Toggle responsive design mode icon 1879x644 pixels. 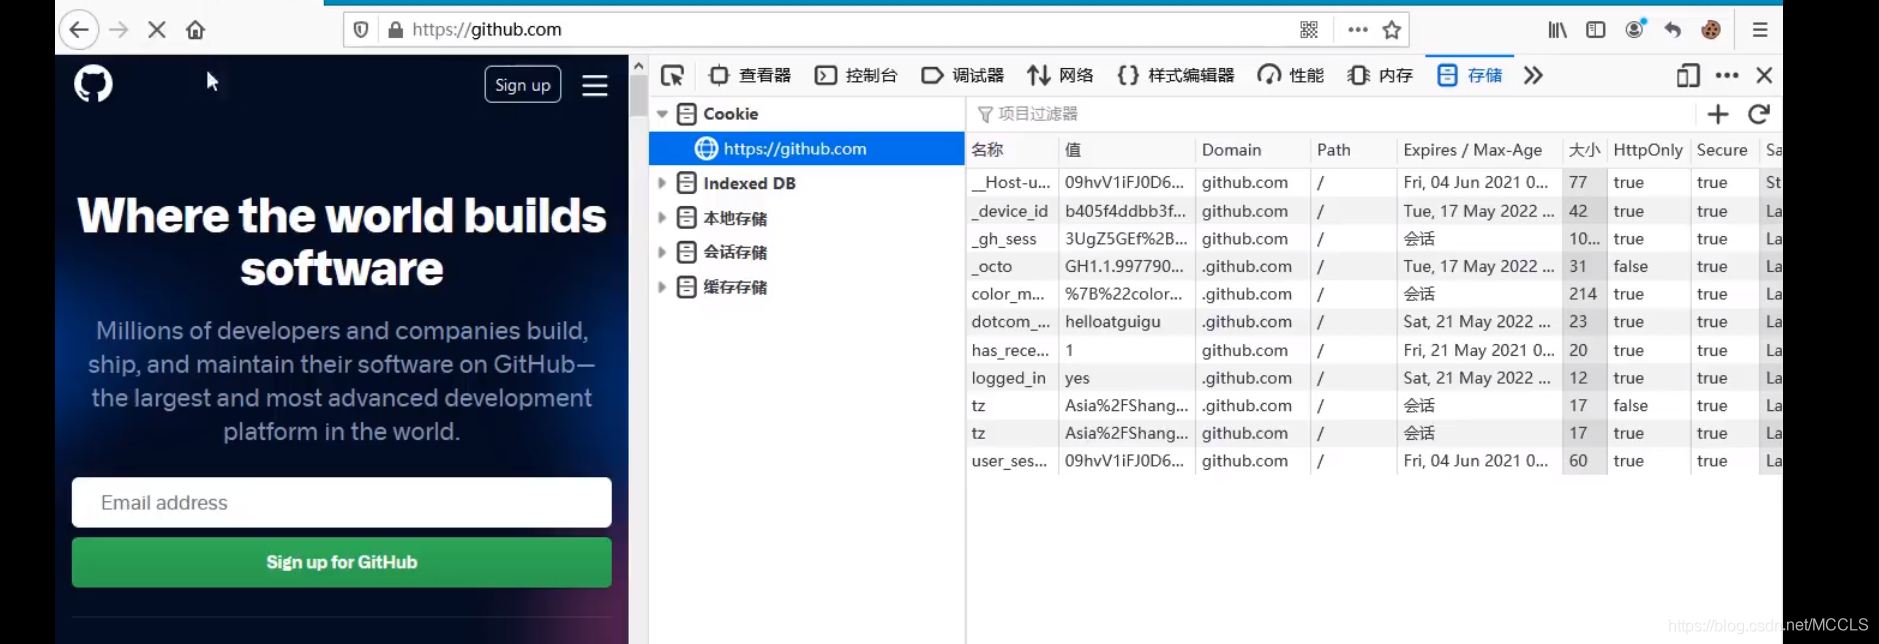(x=1688, y=75)
